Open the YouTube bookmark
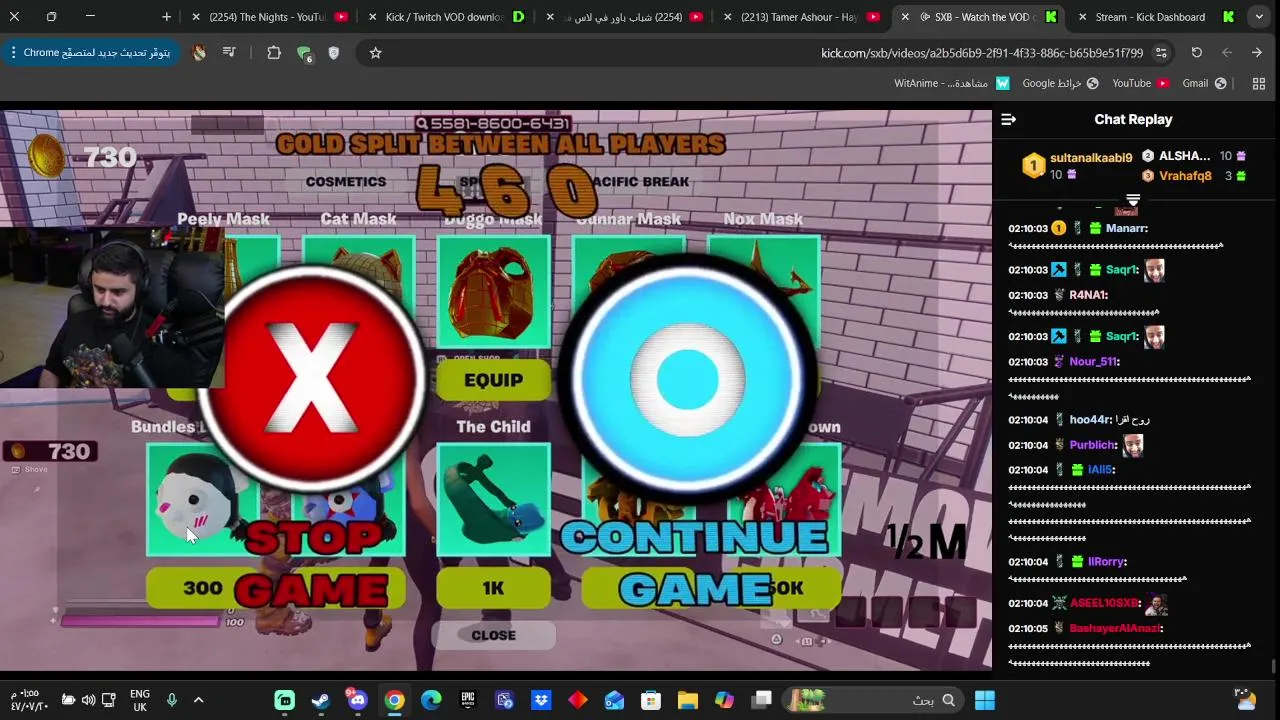Screen dimensions: 1280x720 pos(1140,84)
